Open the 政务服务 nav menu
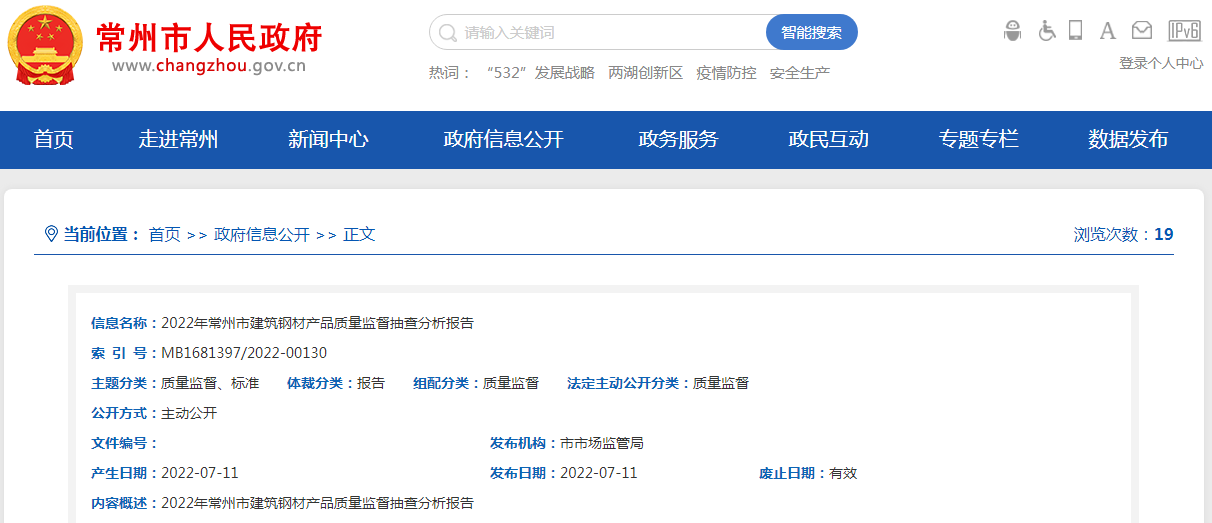Screen dimensions: 1212x523 [678, 140]
